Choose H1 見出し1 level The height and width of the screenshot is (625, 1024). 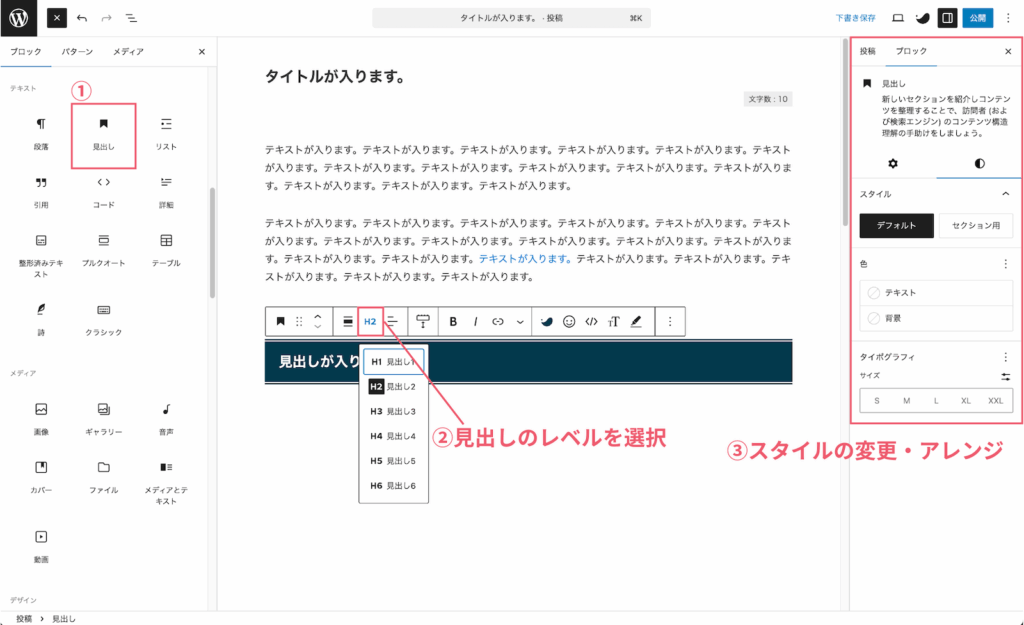pos(394,361)
